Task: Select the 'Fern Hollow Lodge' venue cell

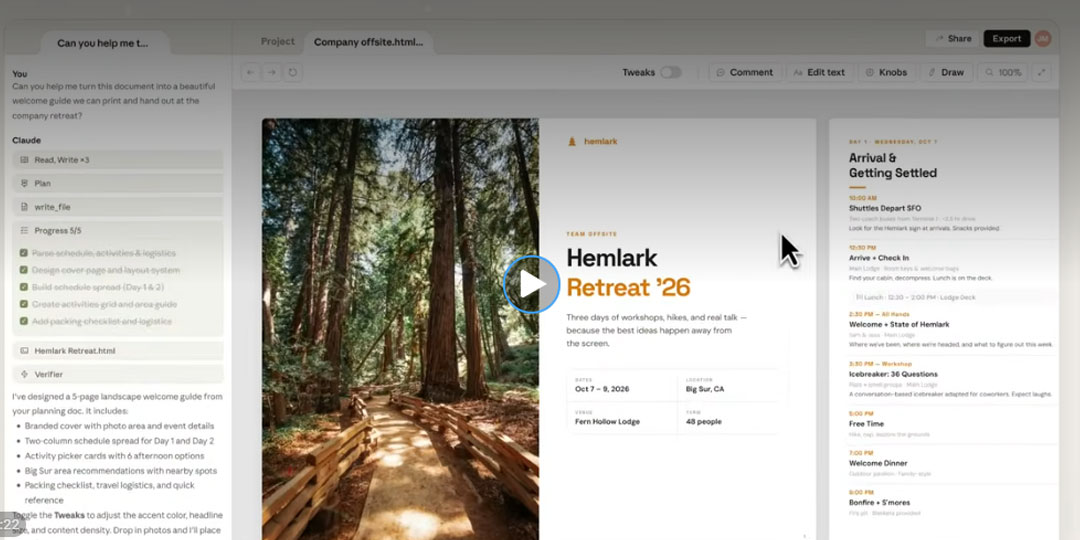Action: (622, 417)
